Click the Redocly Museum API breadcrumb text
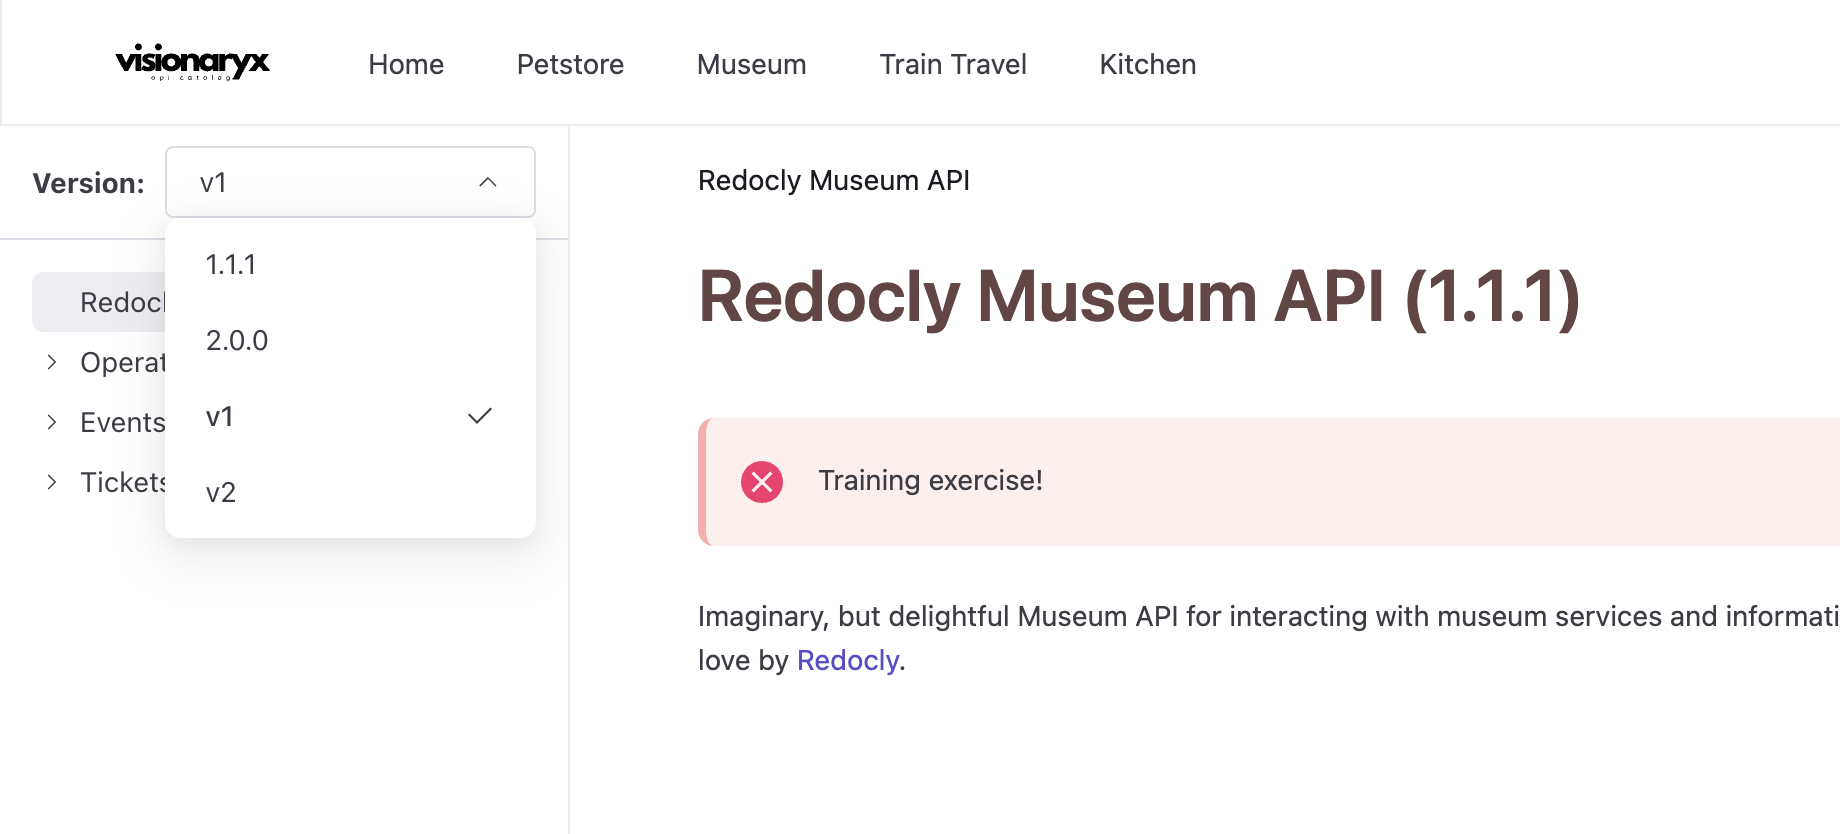 point(833,180)
